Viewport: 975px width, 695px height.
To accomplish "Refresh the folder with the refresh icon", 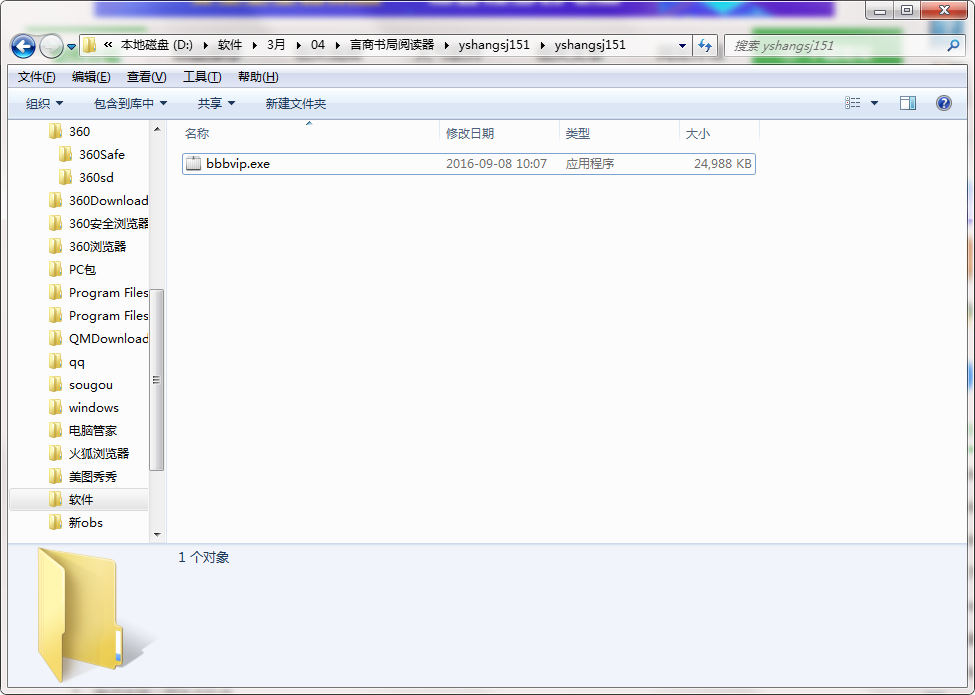I will (705, 45).
